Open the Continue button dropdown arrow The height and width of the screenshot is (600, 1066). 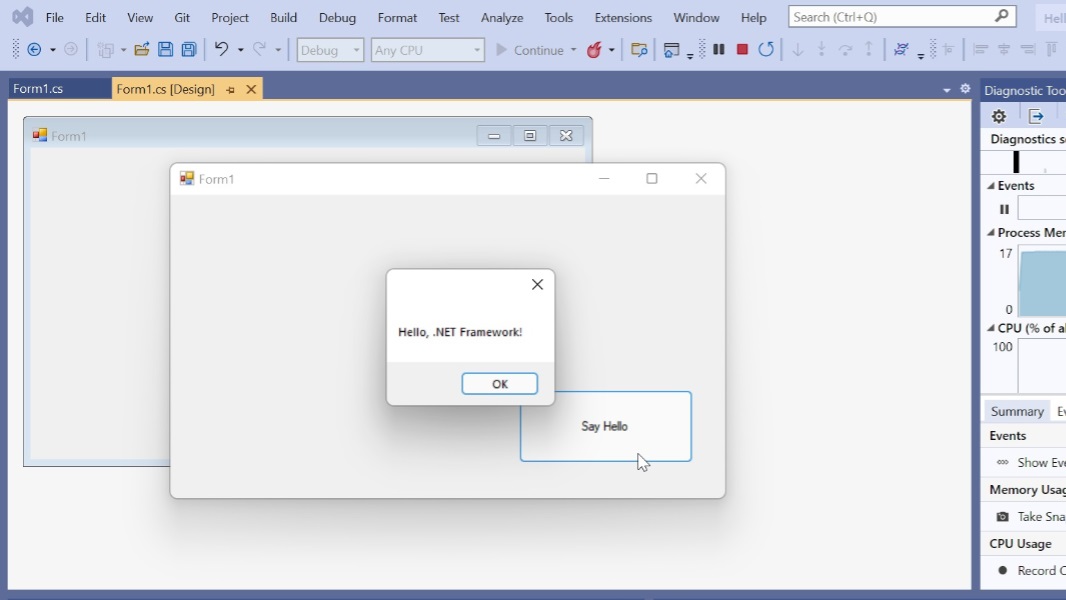574,51
